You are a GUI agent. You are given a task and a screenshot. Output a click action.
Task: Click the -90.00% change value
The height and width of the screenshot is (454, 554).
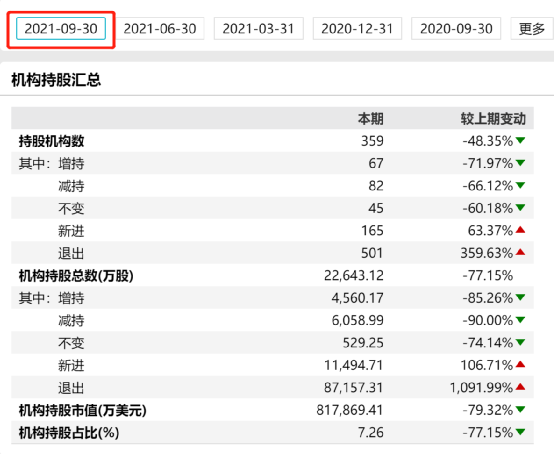tap(488, 320)
